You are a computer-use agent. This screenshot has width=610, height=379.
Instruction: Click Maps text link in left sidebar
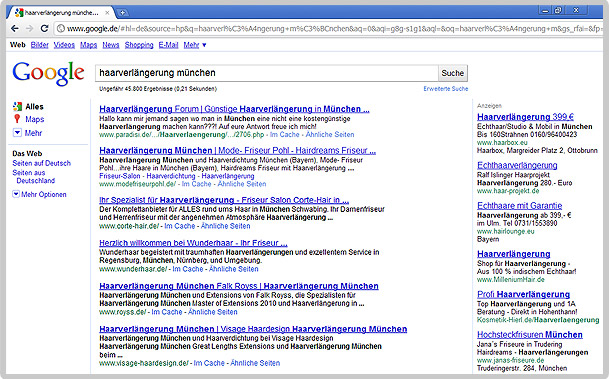click(x=35, y=119)
